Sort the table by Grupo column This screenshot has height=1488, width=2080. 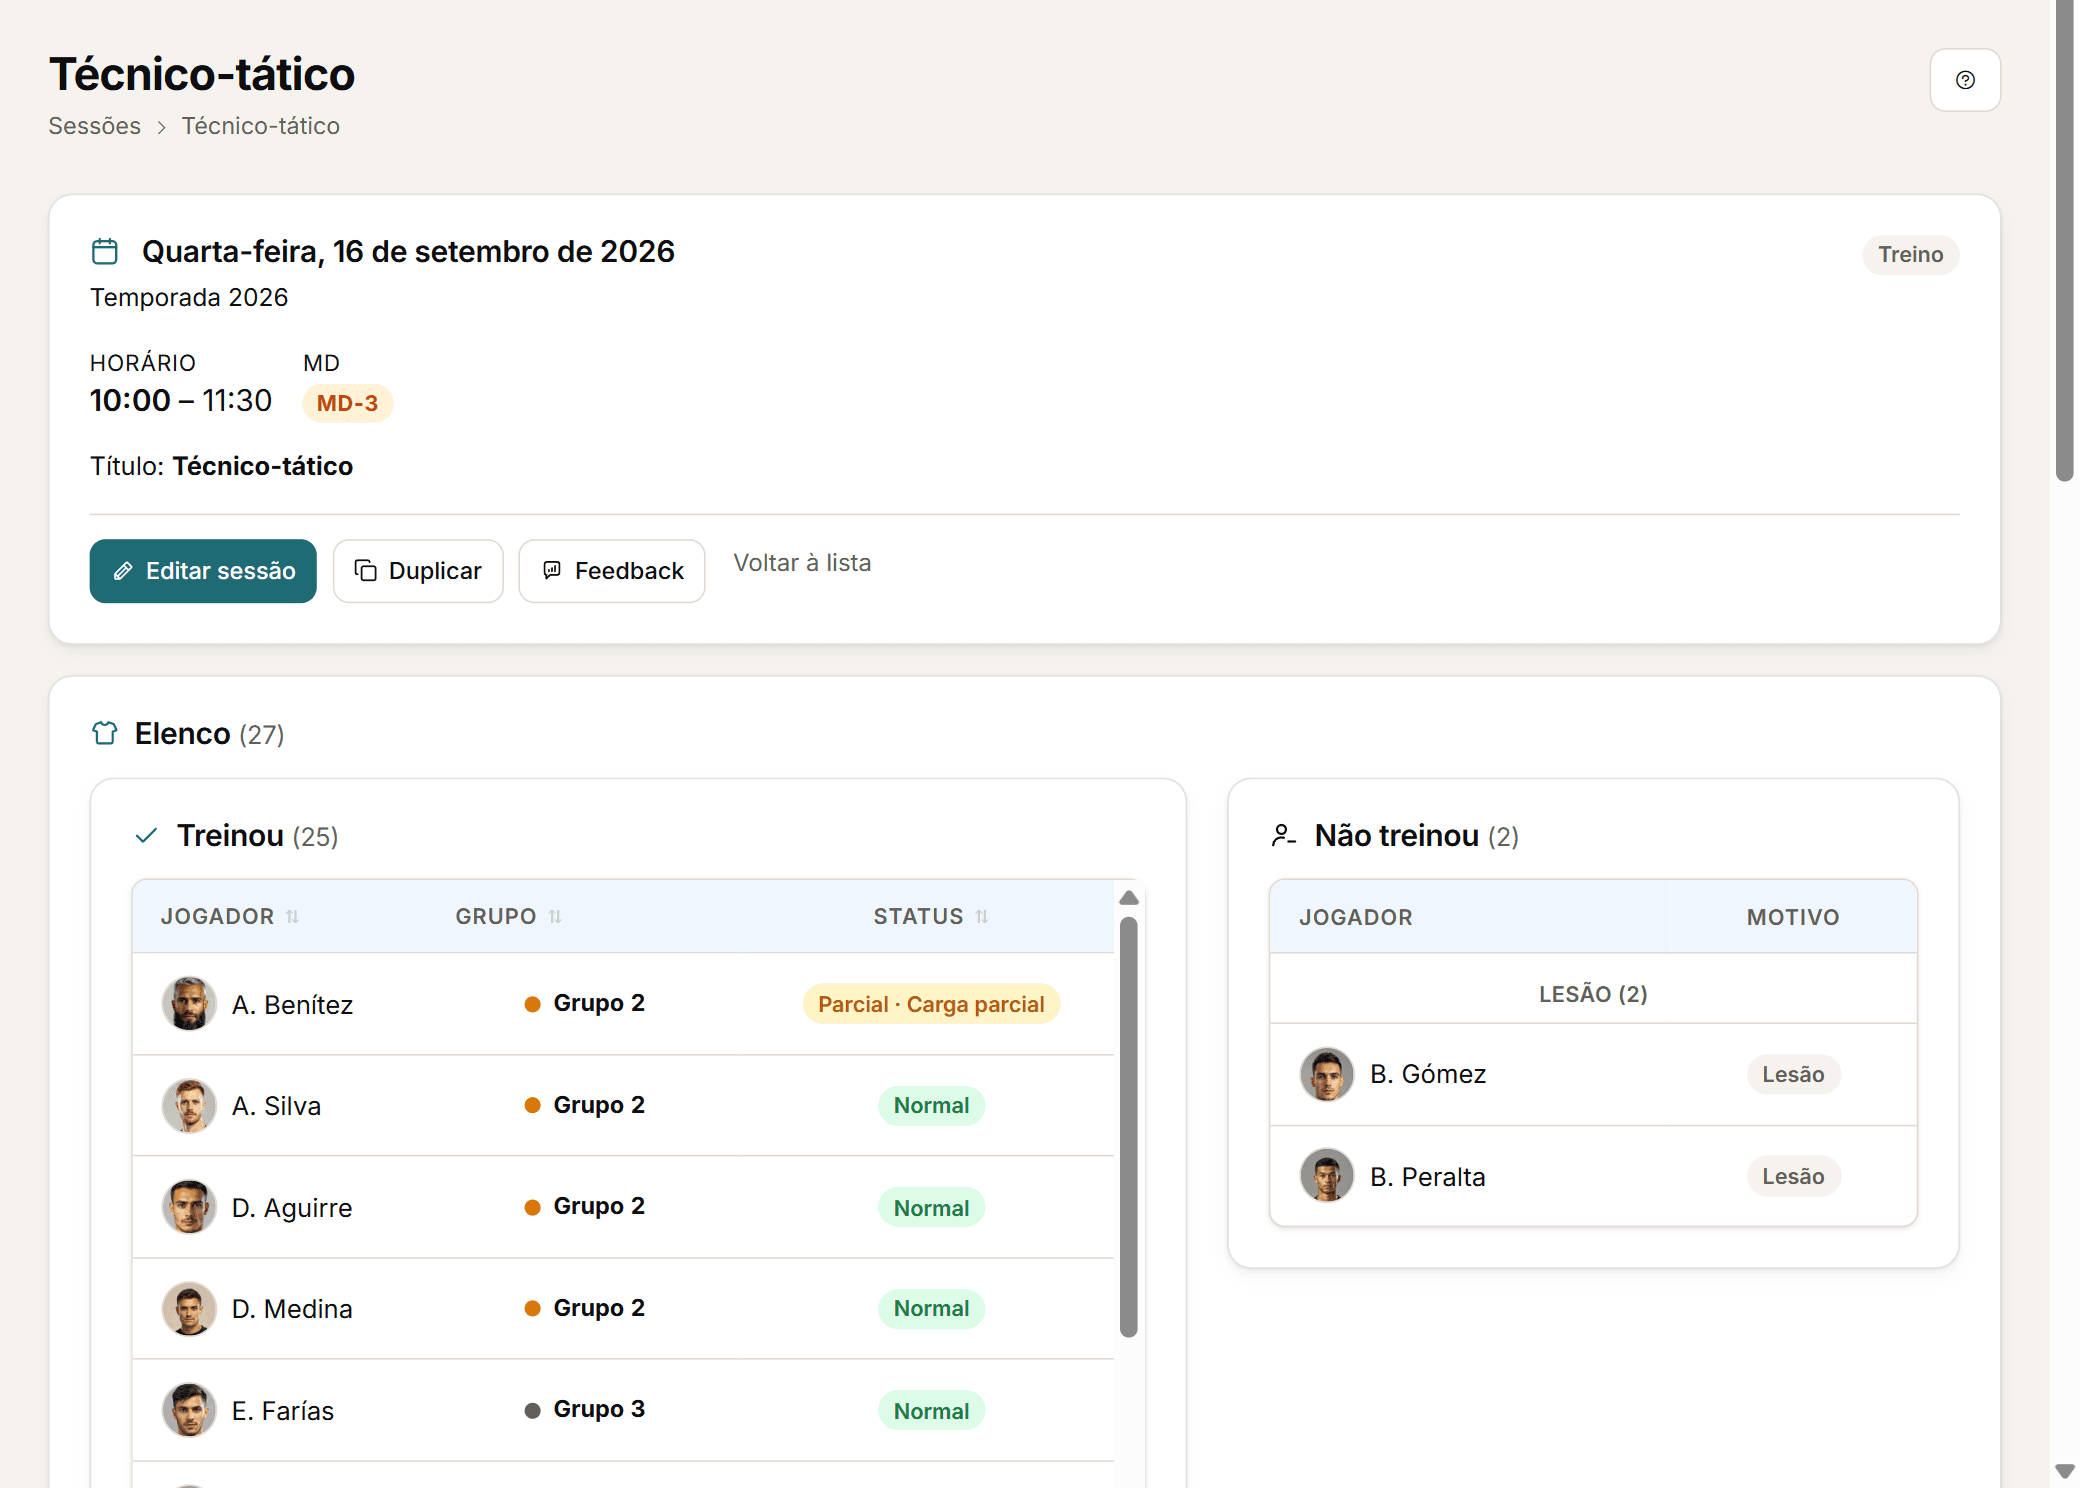pos(509,916)
